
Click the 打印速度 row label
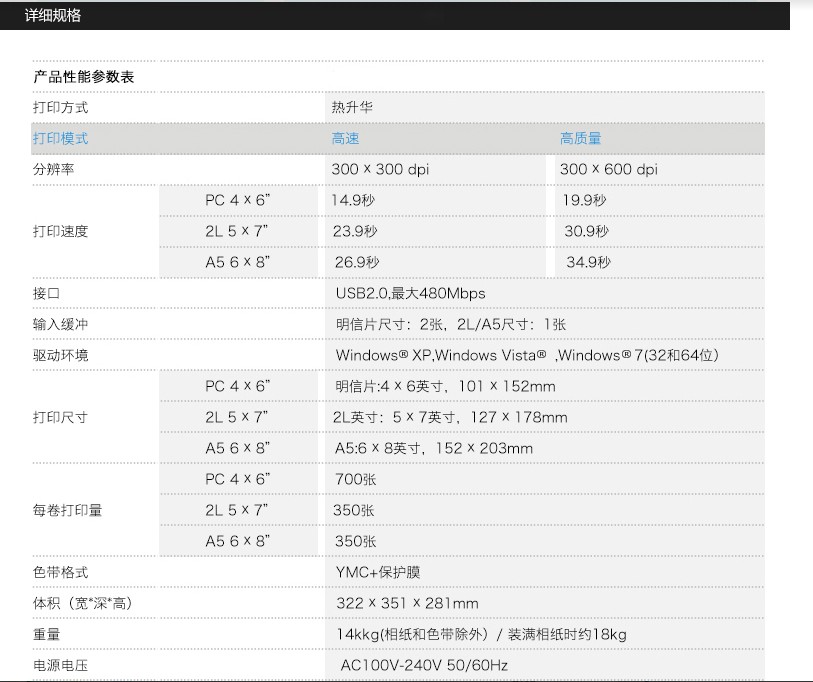(60, 232)
